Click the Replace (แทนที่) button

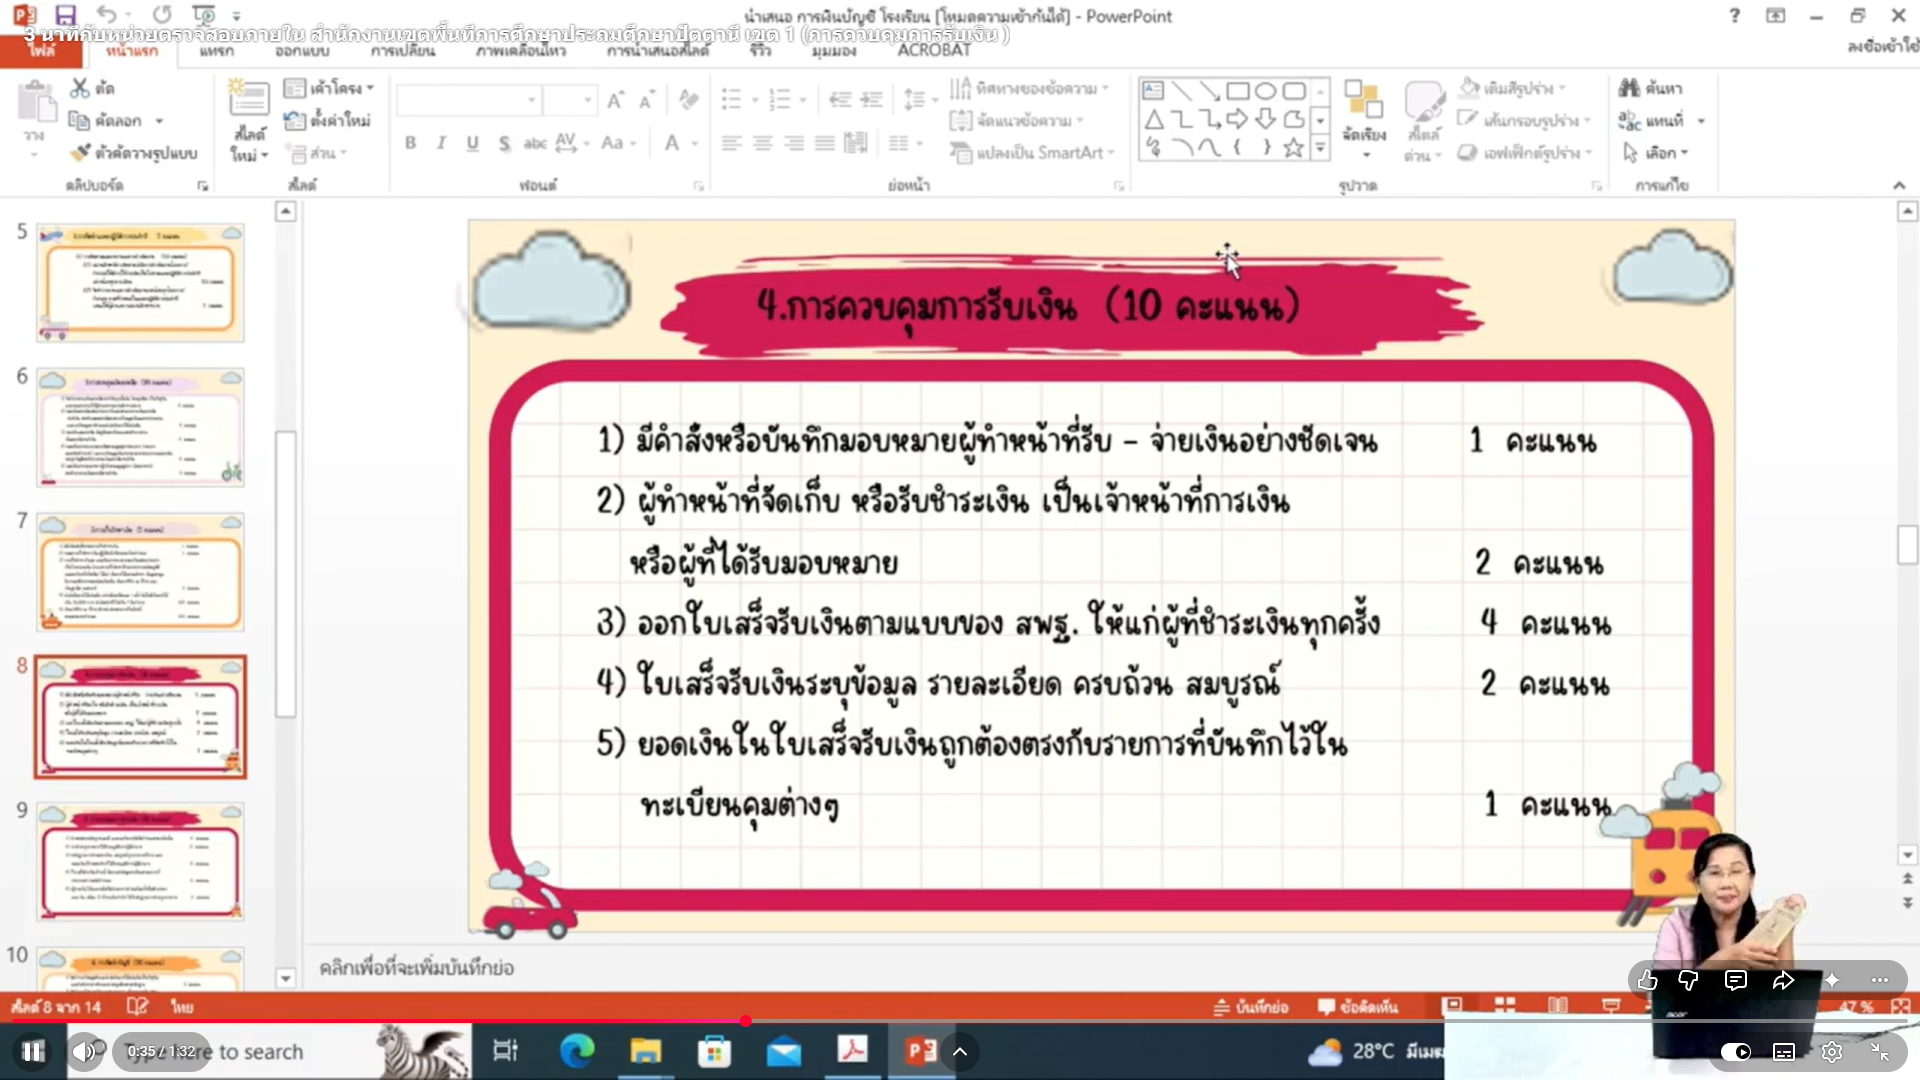tap(1662, 120)
